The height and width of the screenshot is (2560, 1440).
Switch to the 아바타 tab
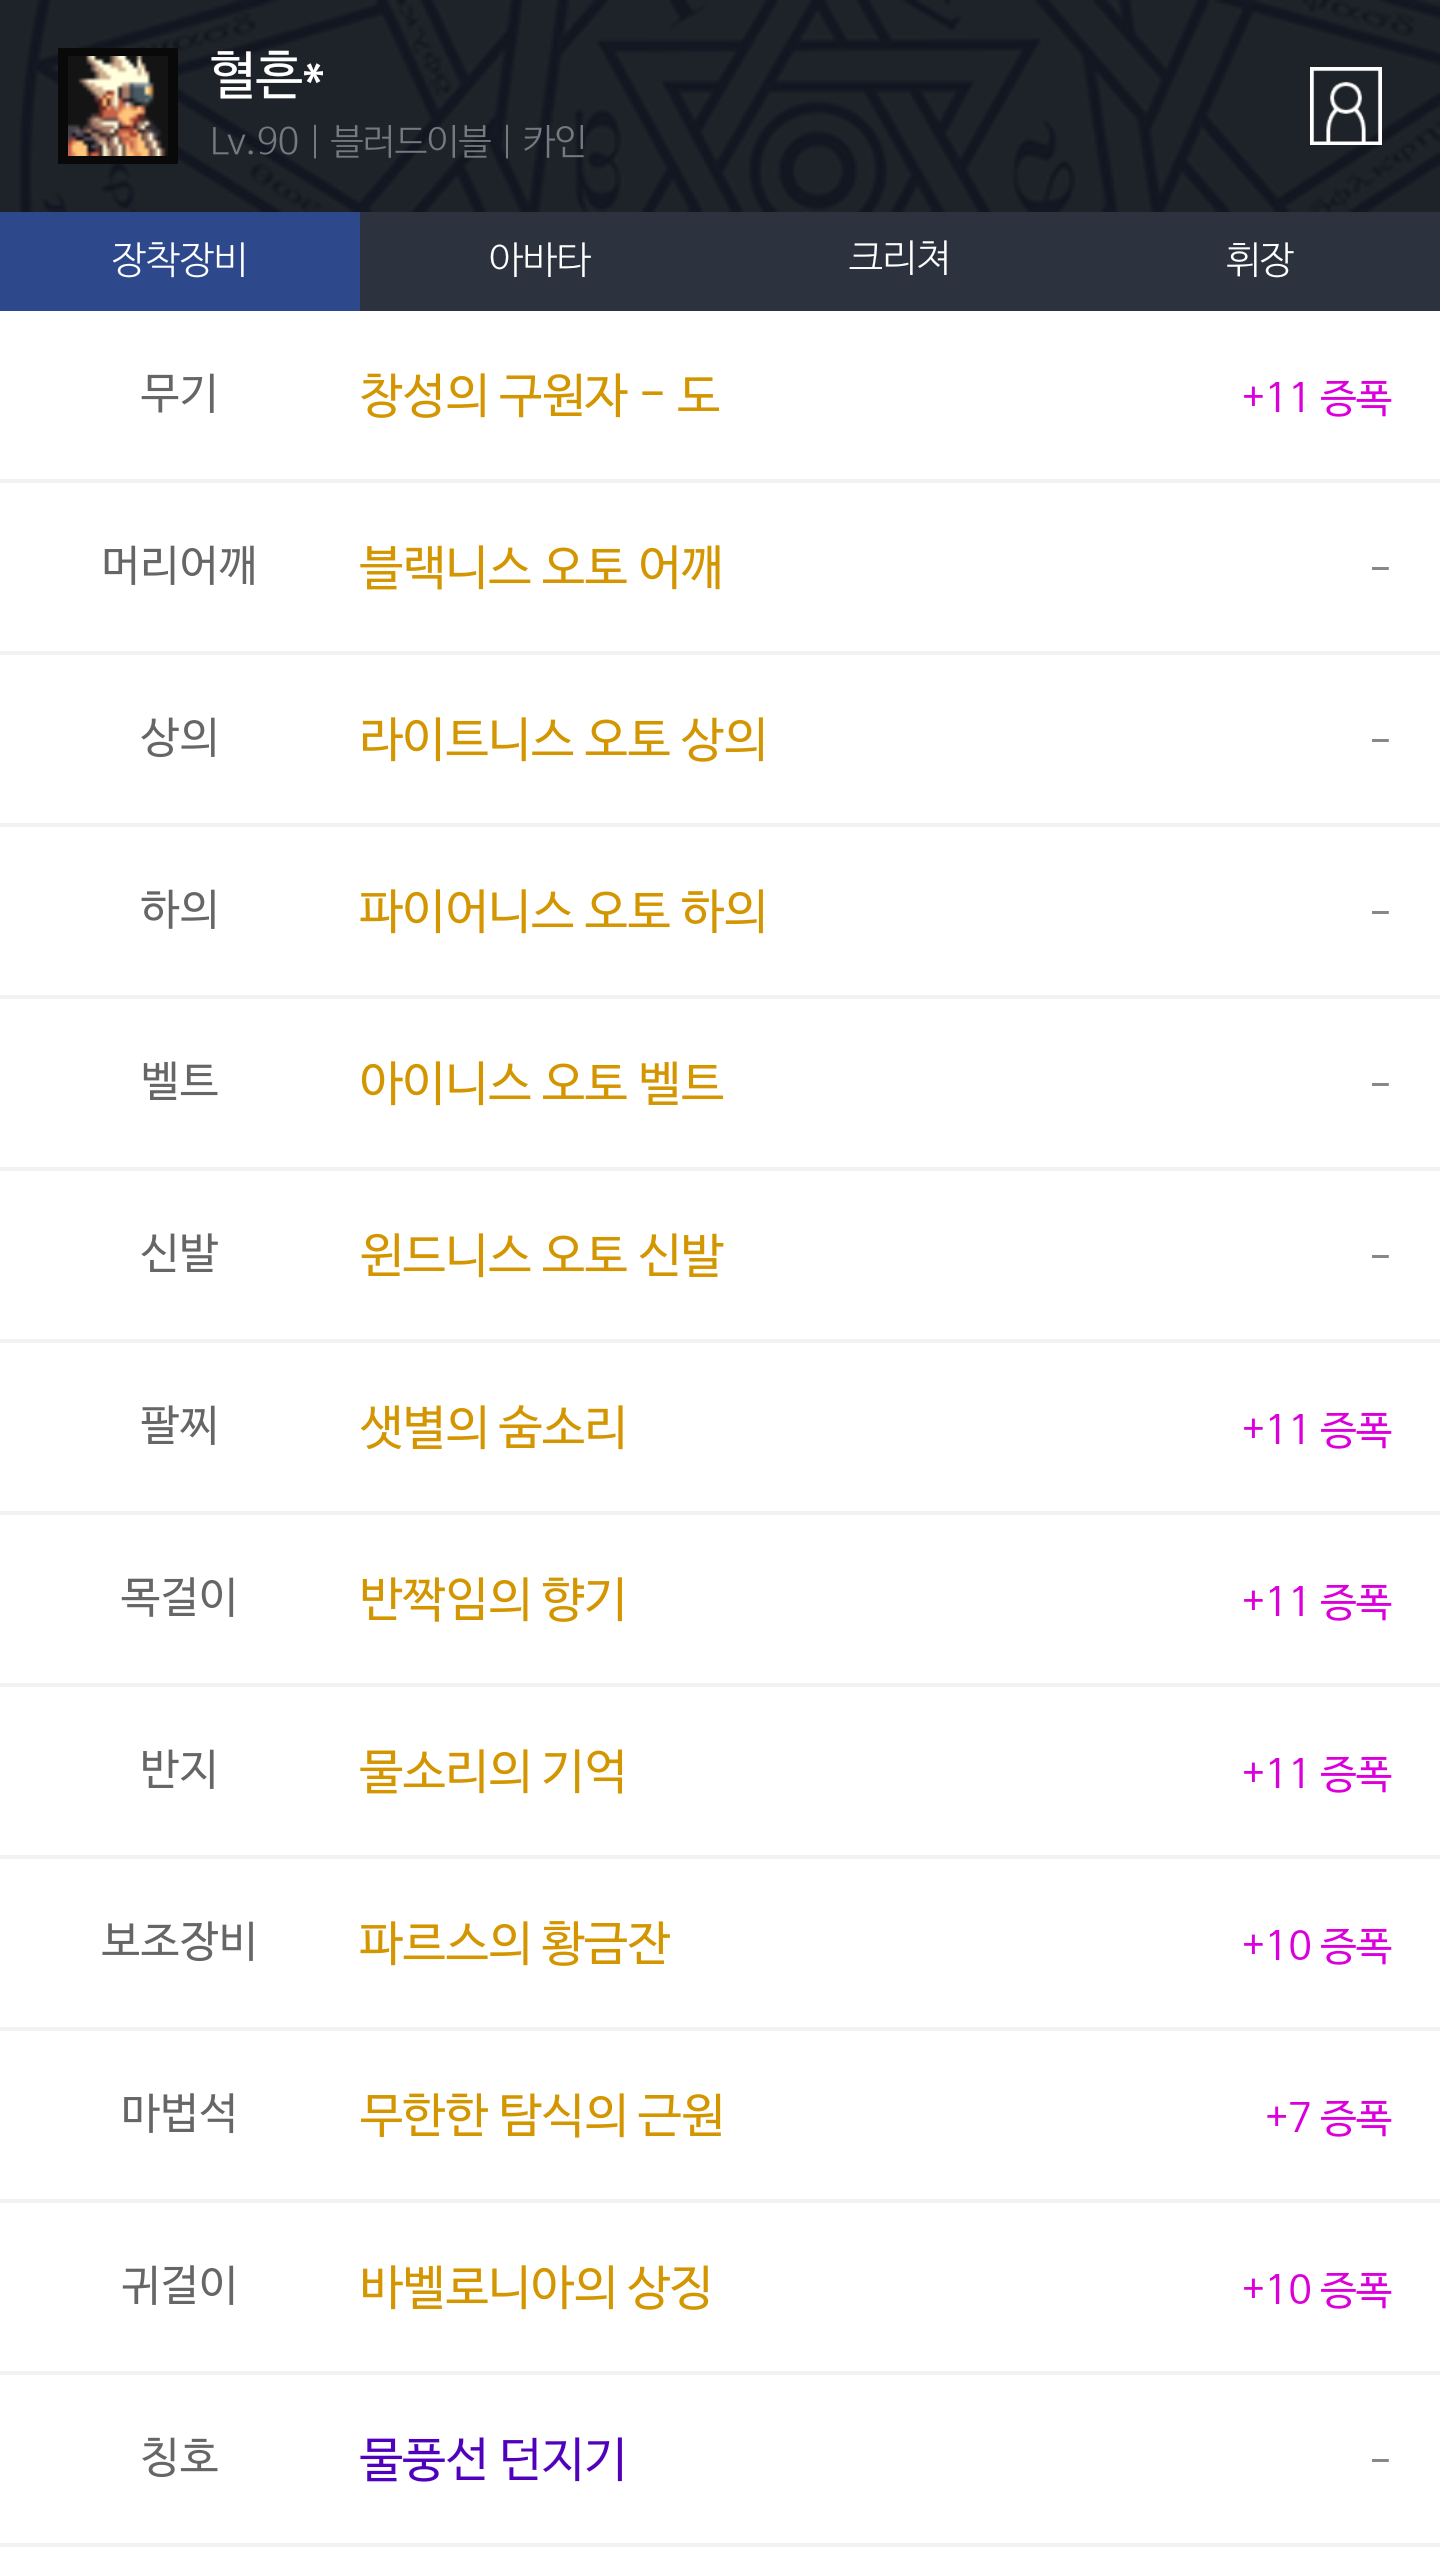540,260
